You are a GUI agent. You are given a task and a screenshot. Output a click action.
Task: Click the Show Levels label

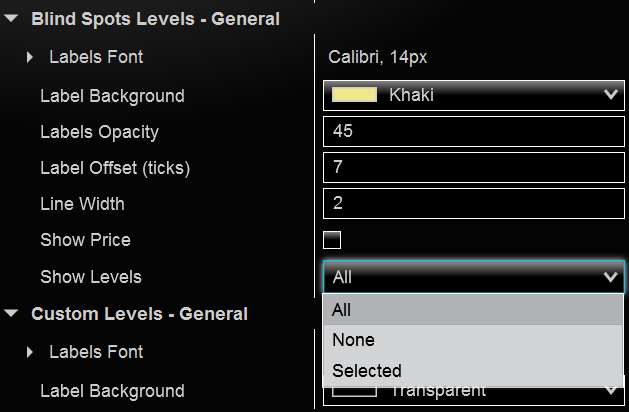click(x=91, y=277)
